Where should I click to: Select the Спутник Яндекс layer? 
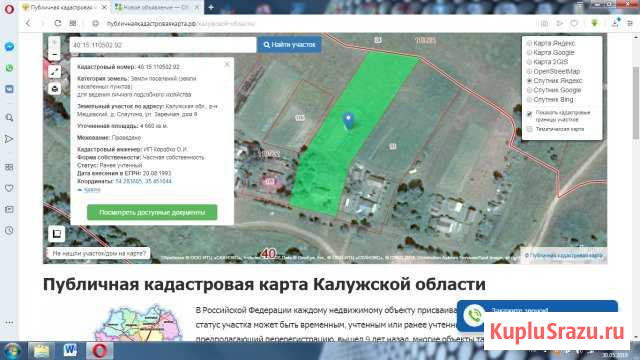click(x=555, y=80)
